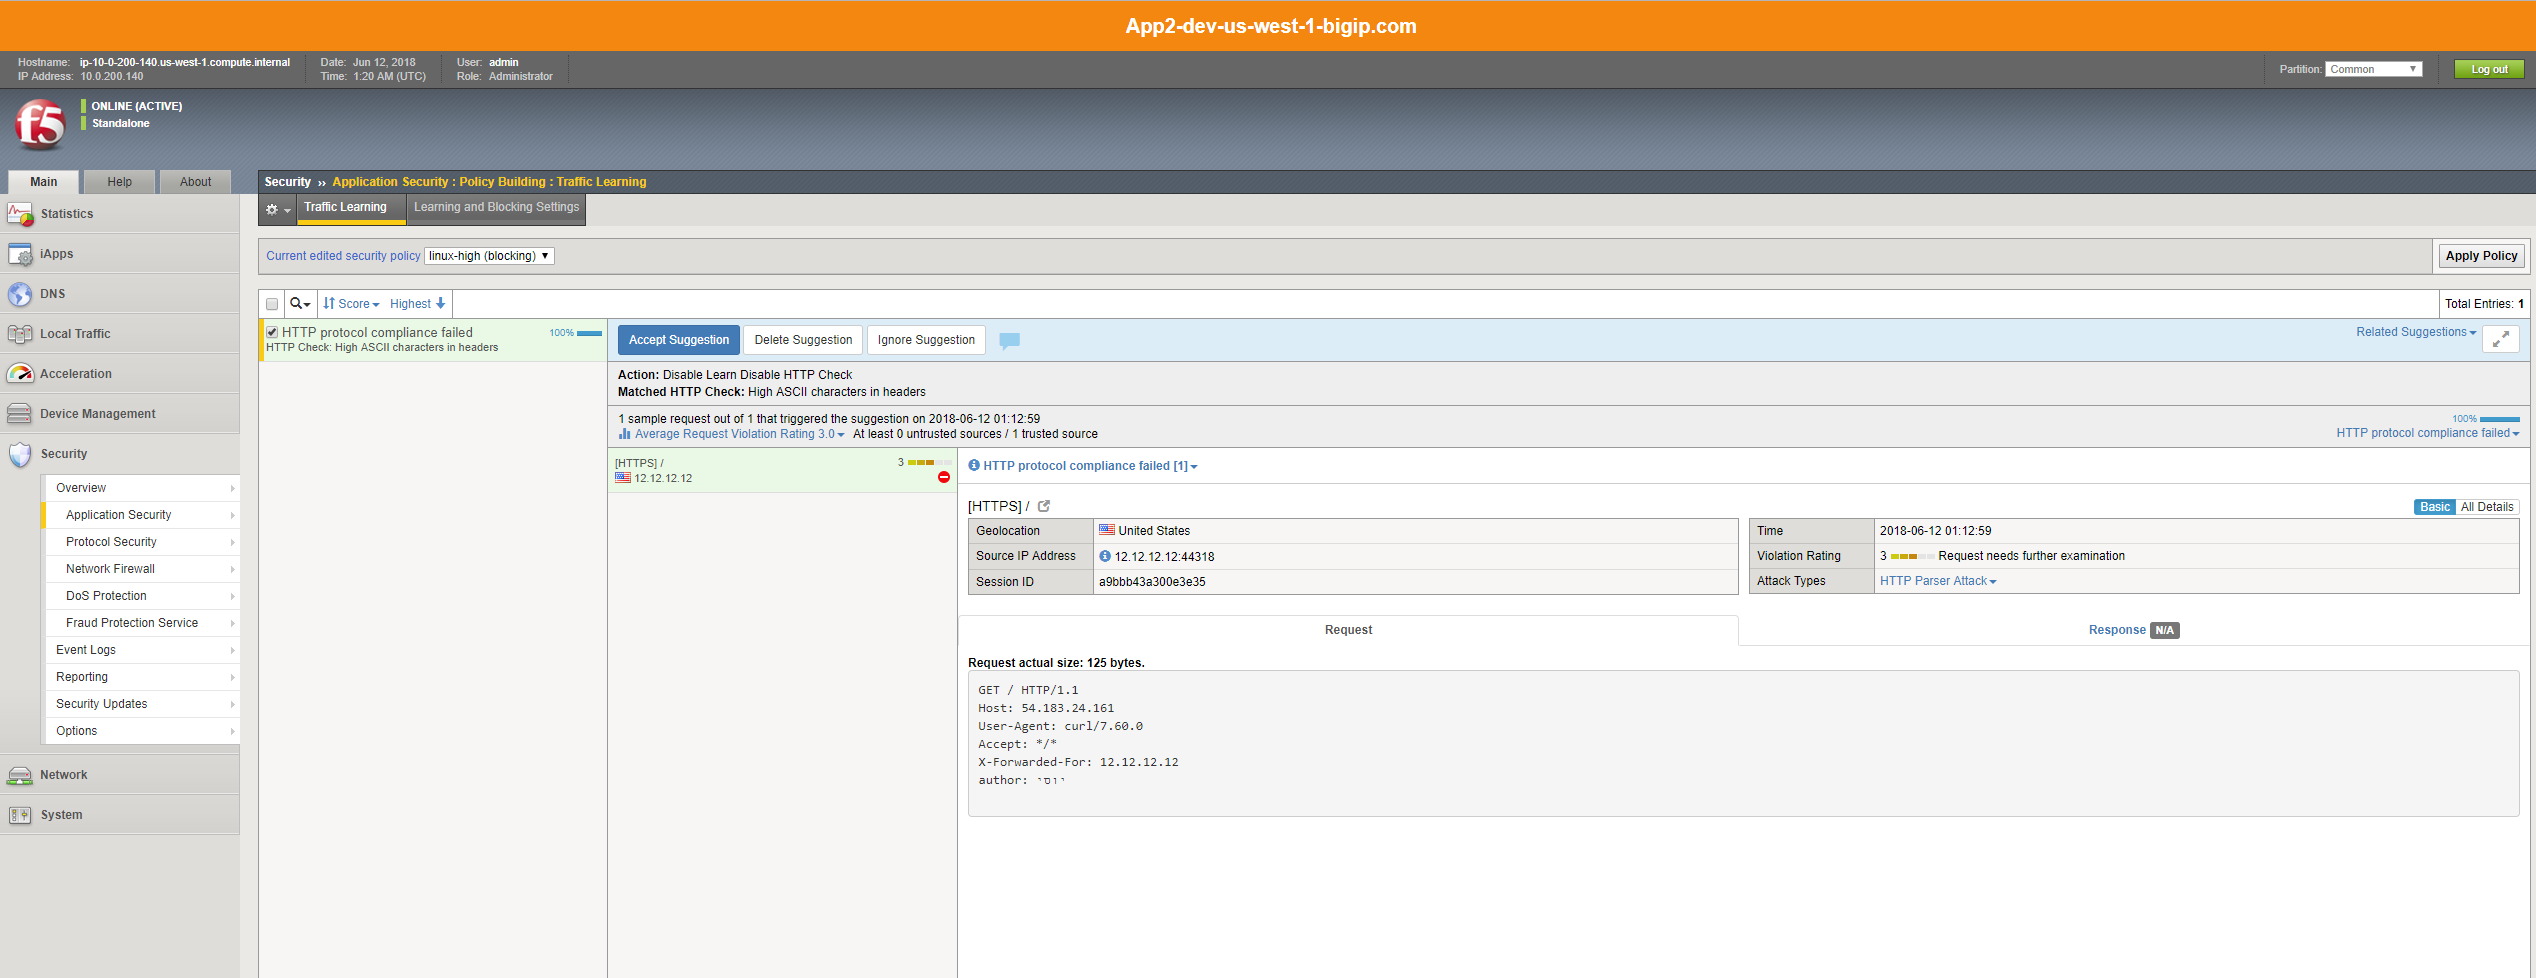This screenshot has width=2536, height=978.
Task: Click inside the raw request text box
Action: (1743, 744)
